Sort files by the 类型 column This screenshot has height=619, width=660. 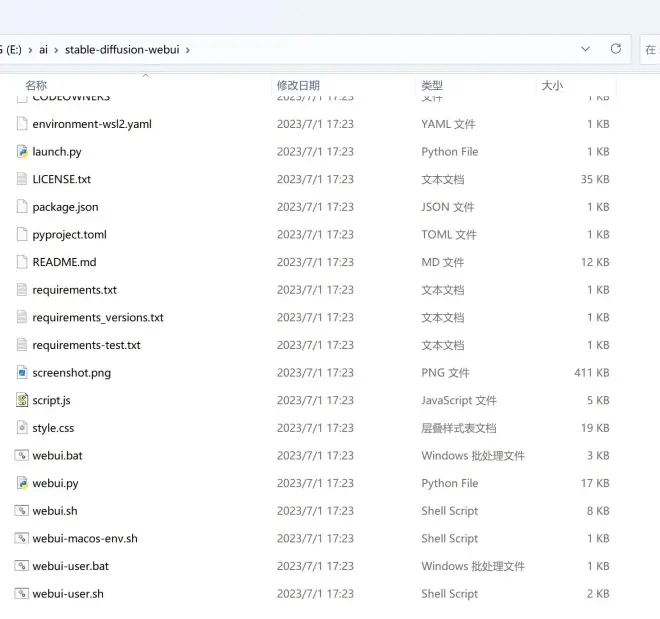point(432,85)
